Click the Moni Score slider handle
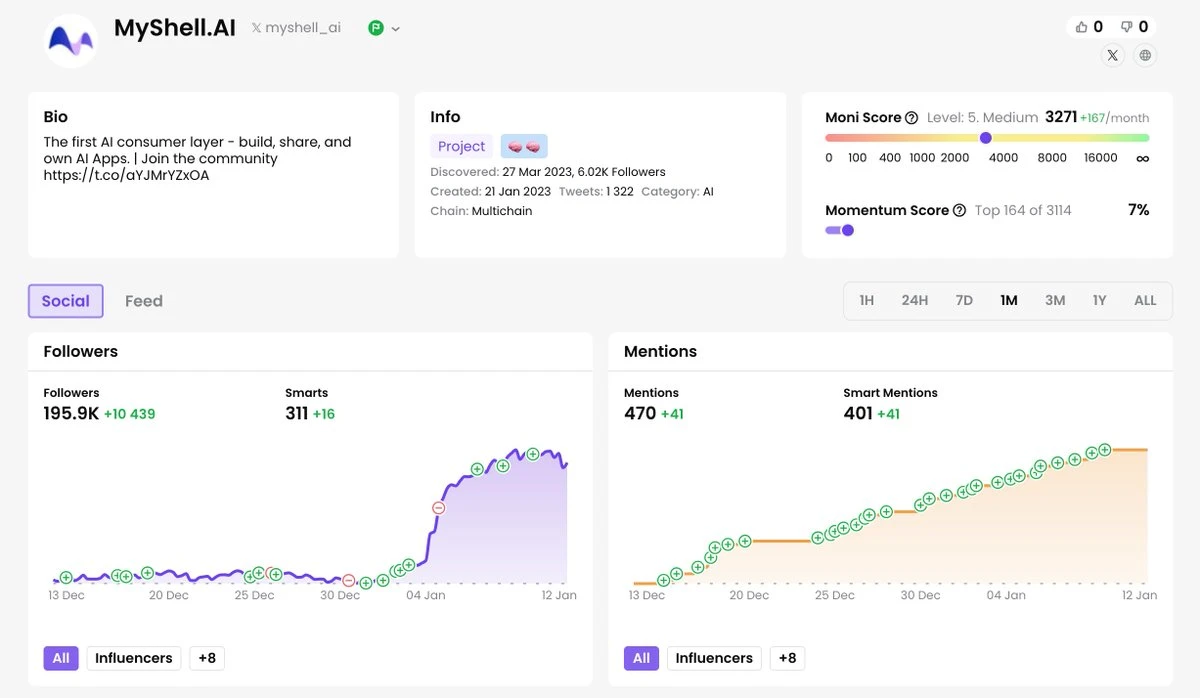 coord(986,138)
